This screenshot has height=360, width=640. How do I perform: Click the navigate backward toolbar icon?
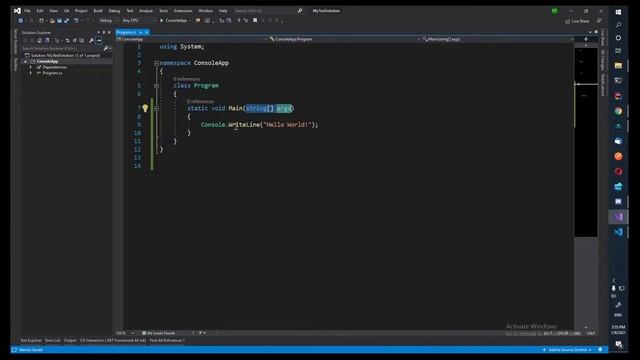click(20, 20)
